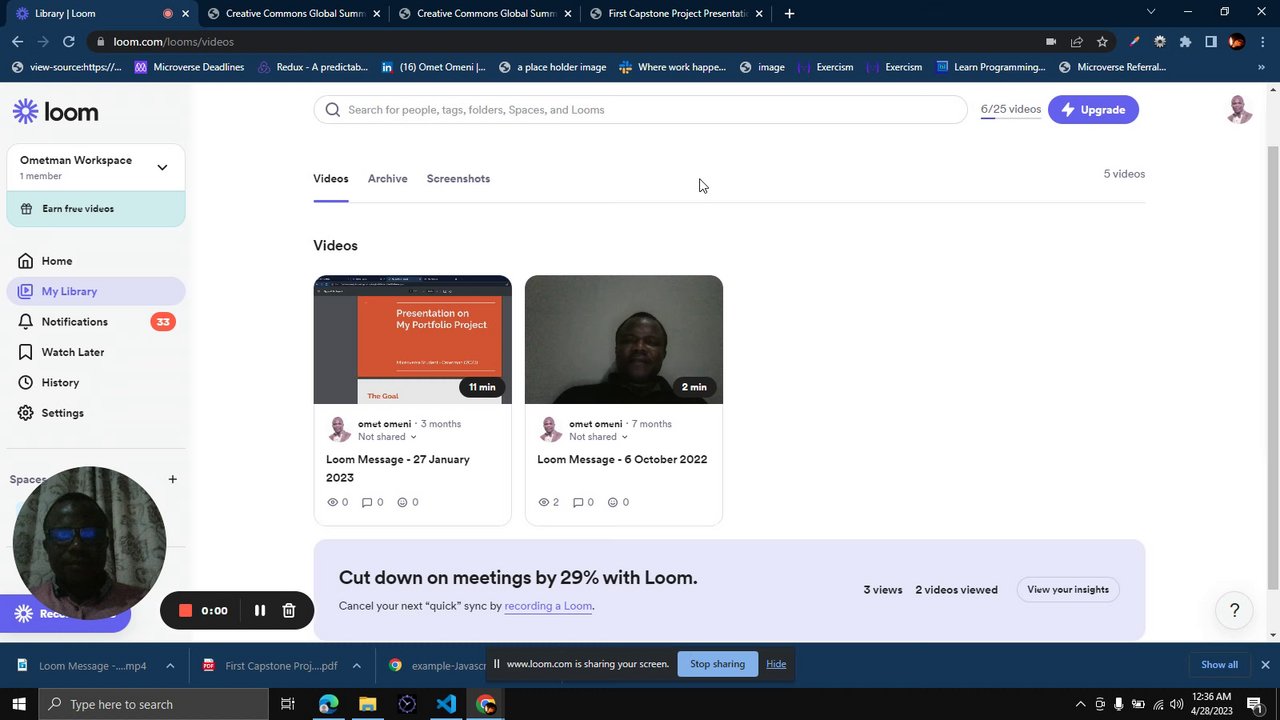Open Not shared dropdown on 6 October video
Image resolution: width=1280 pixels, height=720 pixels.
click(598, 437)
